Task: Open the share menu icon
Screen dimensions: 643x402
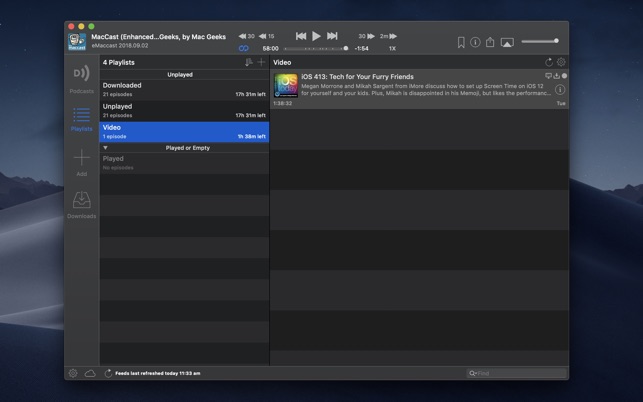Action: click(490, 42)
